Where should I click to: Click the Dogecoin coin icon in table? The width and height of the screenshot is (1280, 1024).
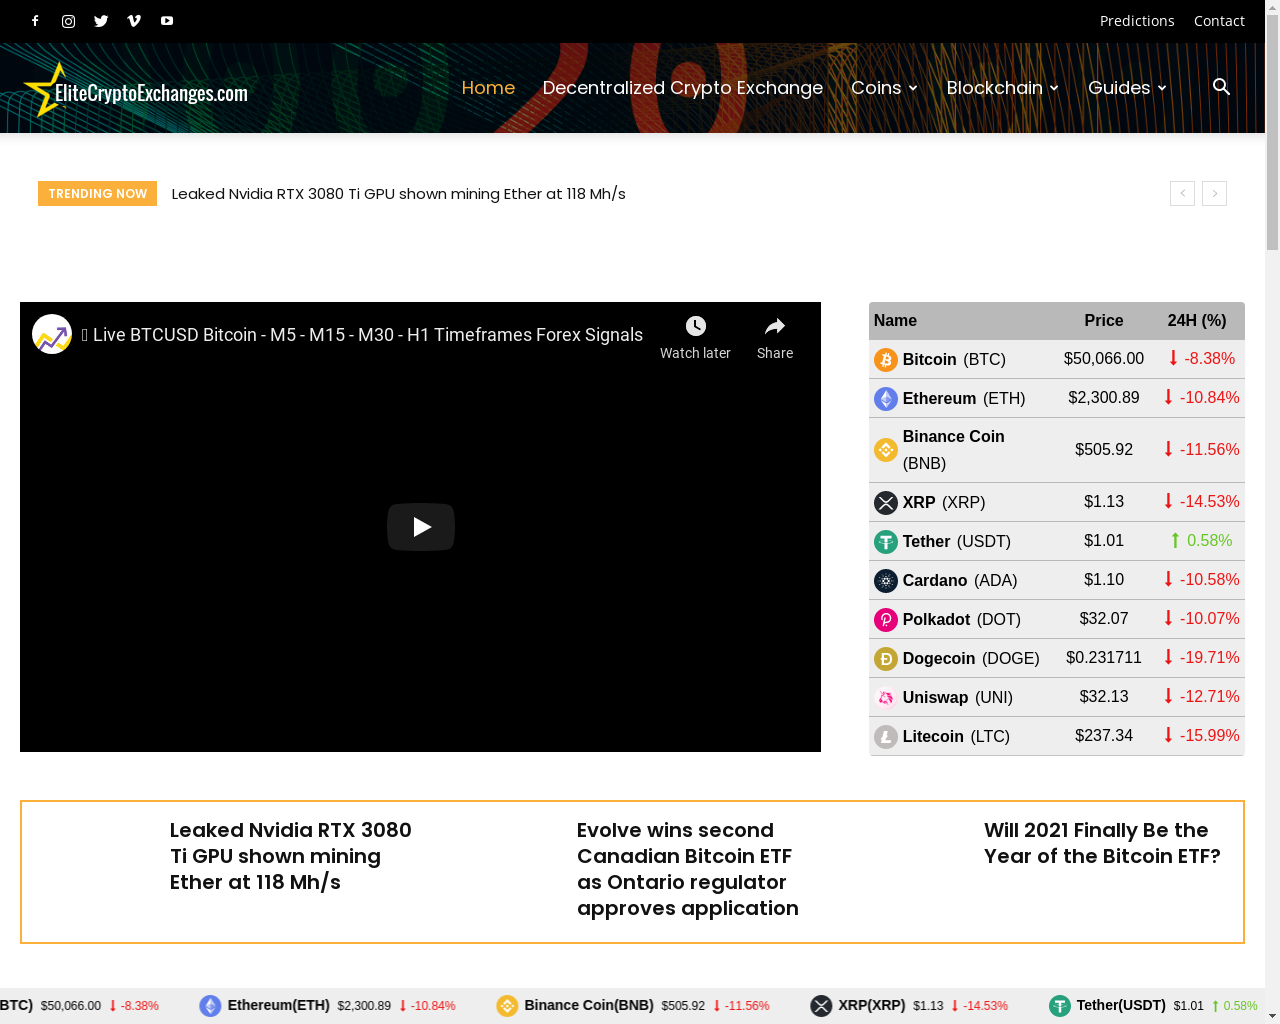tap(886, 659)
